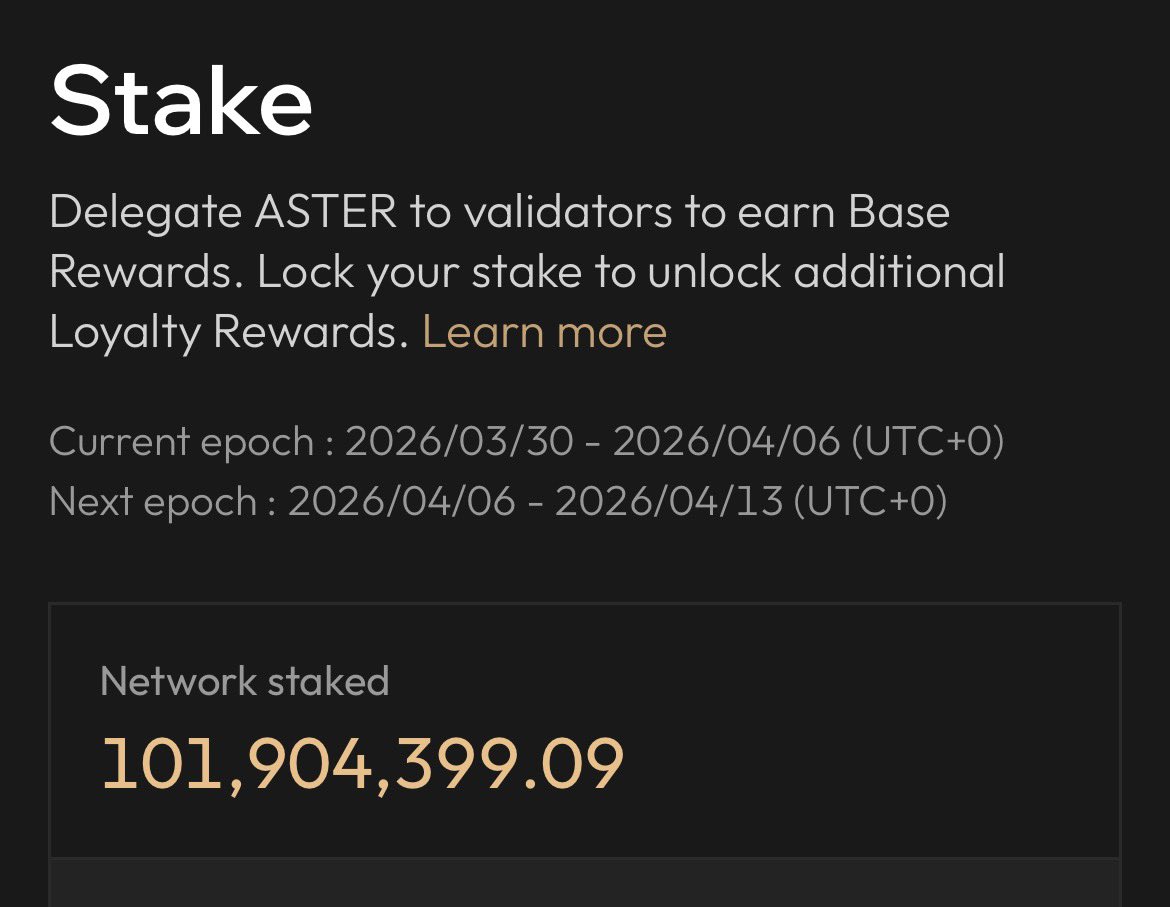Click the next epoch start date 2026/04/06
This screenshot has width=1170, height=907.
tap(401, 501)
